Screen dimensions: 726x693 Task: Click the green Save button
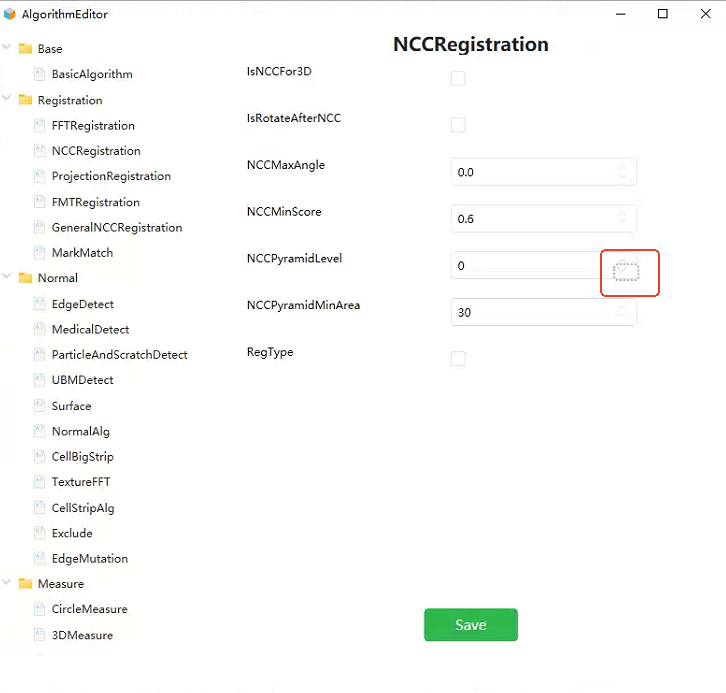click(x=470, y=624)
